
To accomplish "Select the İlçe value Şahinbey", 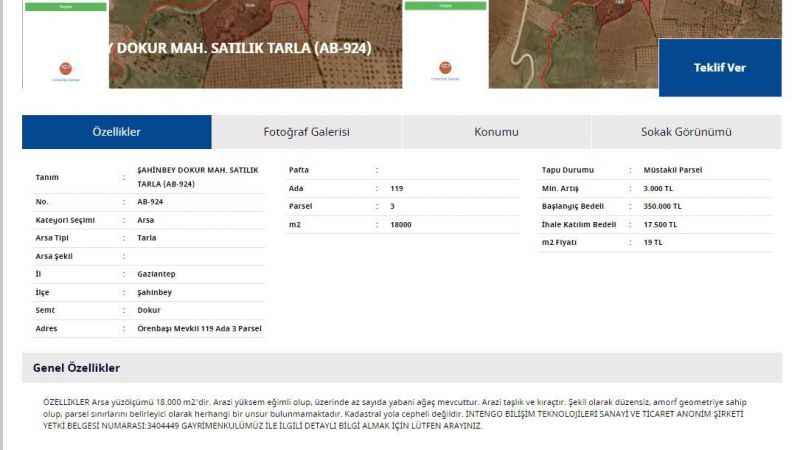I will [x=154, y=292].
